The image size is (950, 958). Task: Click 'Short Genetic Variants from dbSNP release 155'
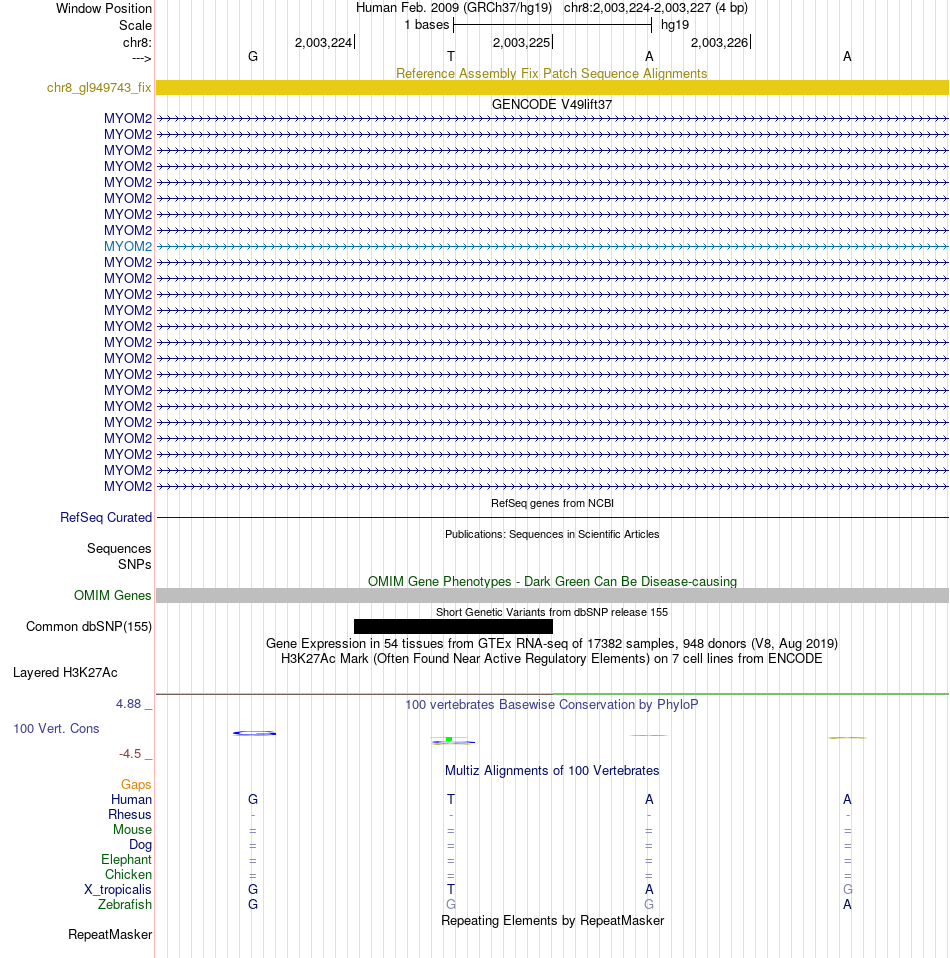[x=552, y=612]
